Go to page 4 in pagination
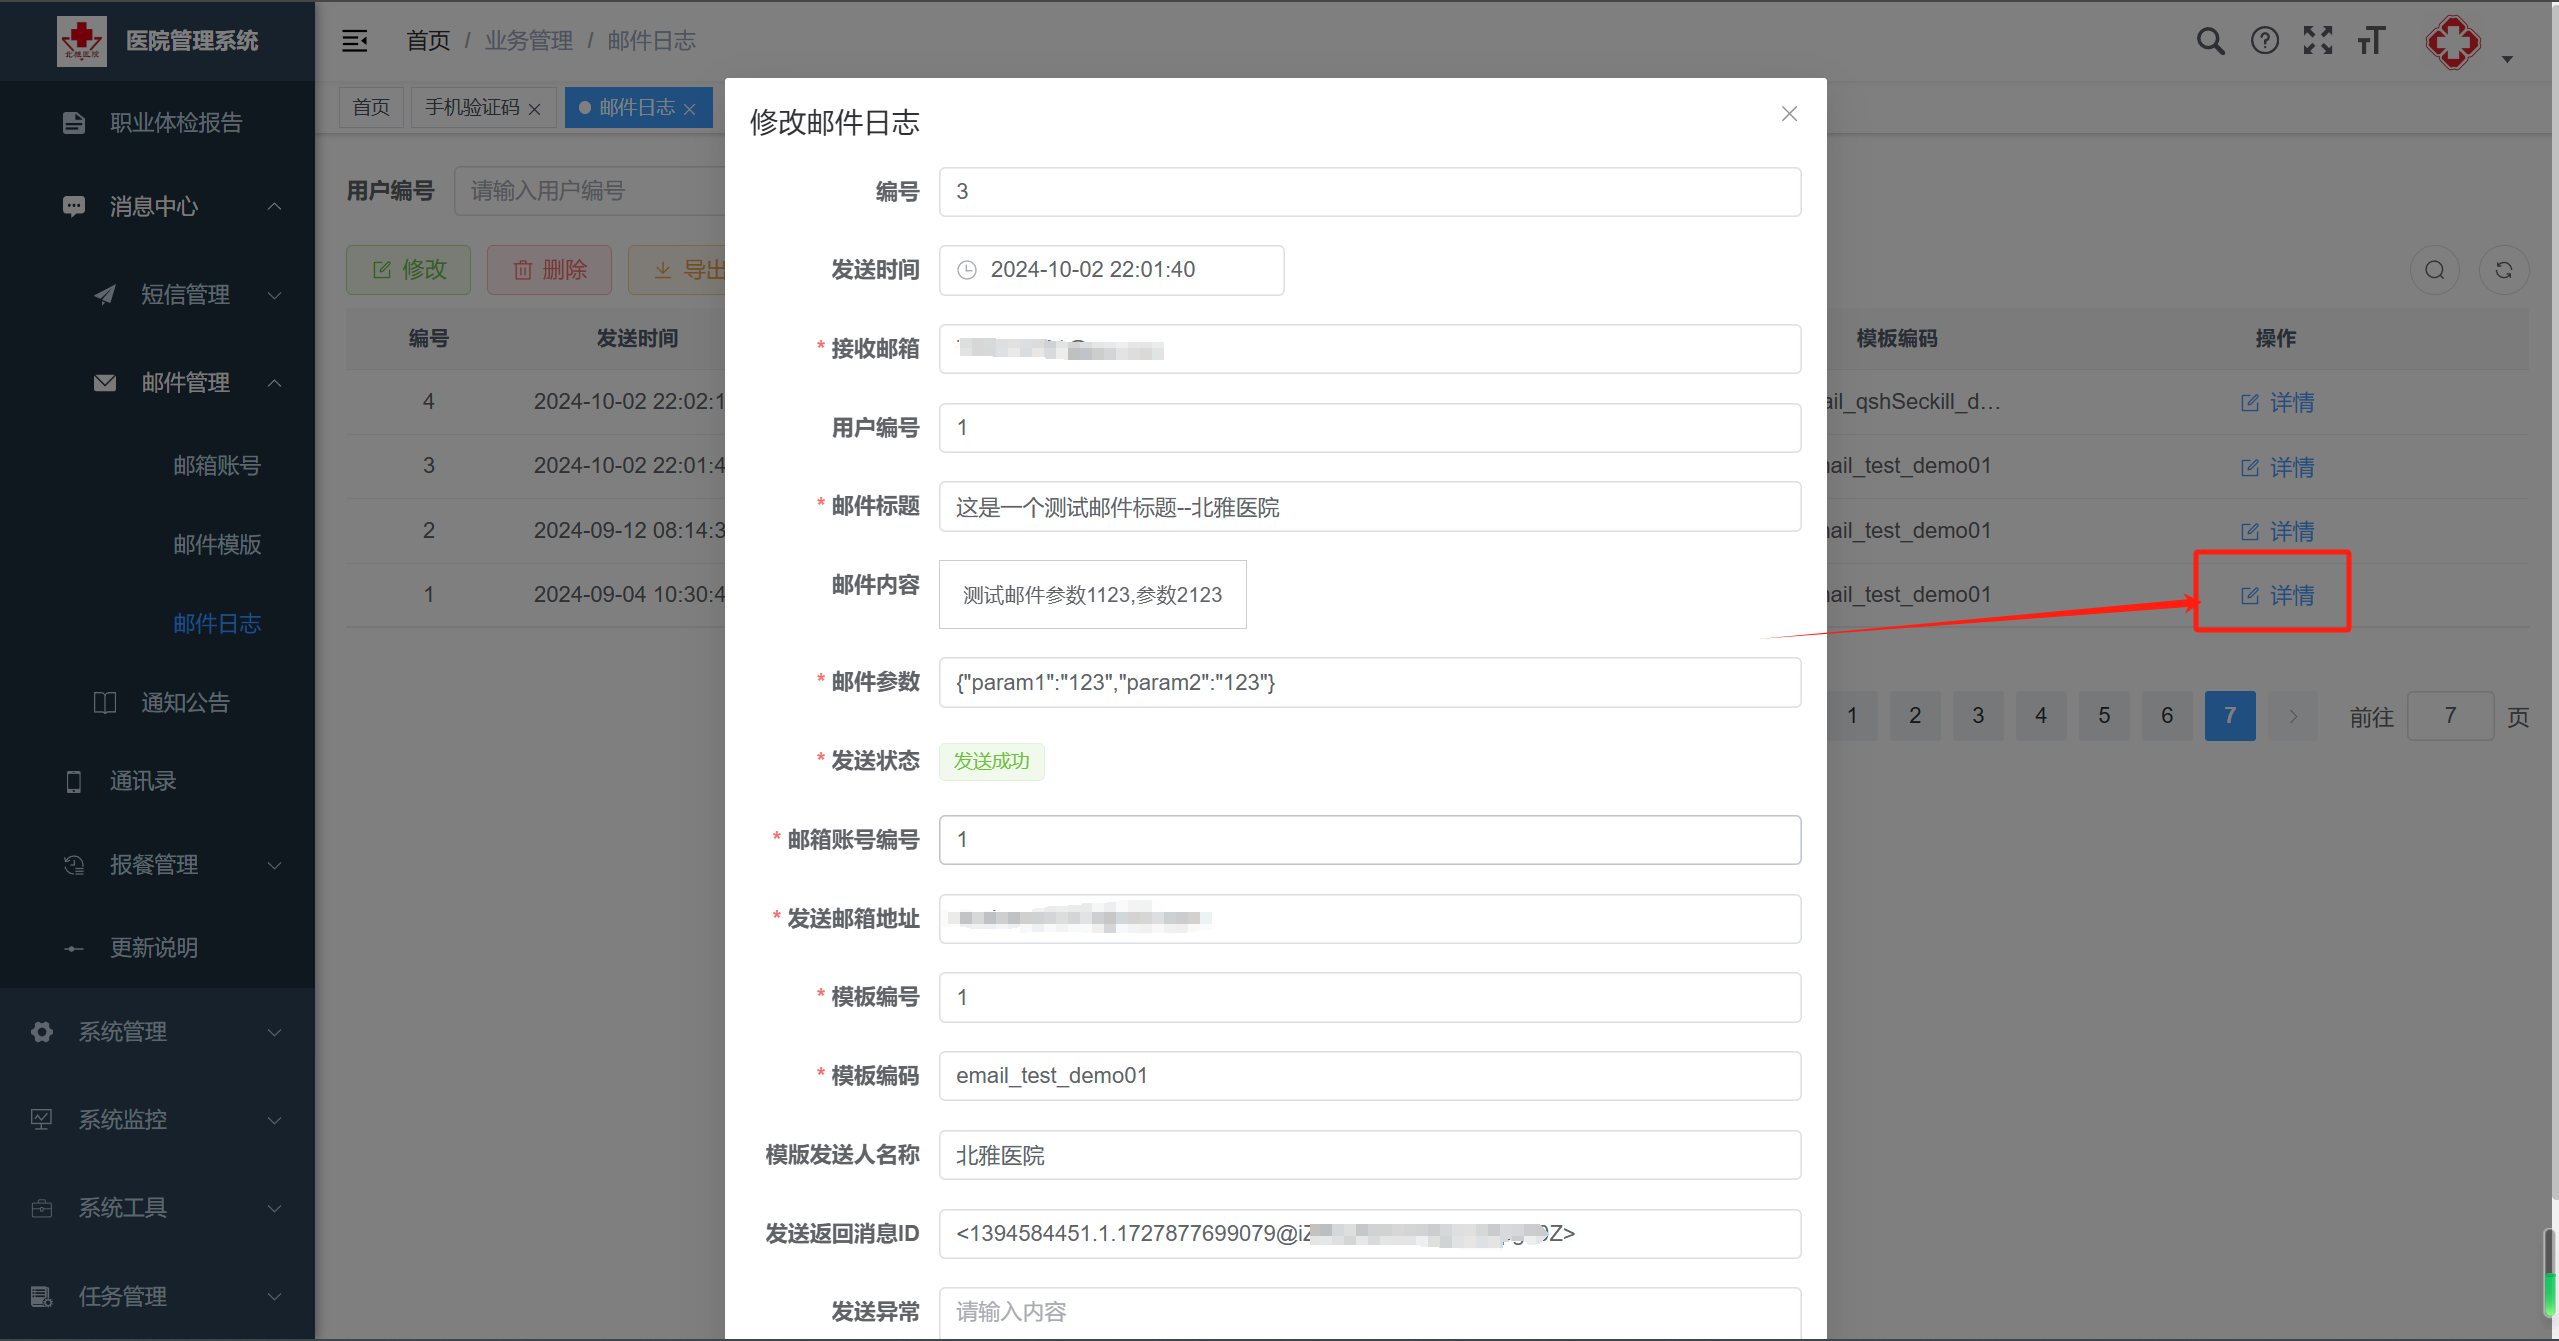The width and height of the screenshot is (2559, 1341). [2040, 716]
